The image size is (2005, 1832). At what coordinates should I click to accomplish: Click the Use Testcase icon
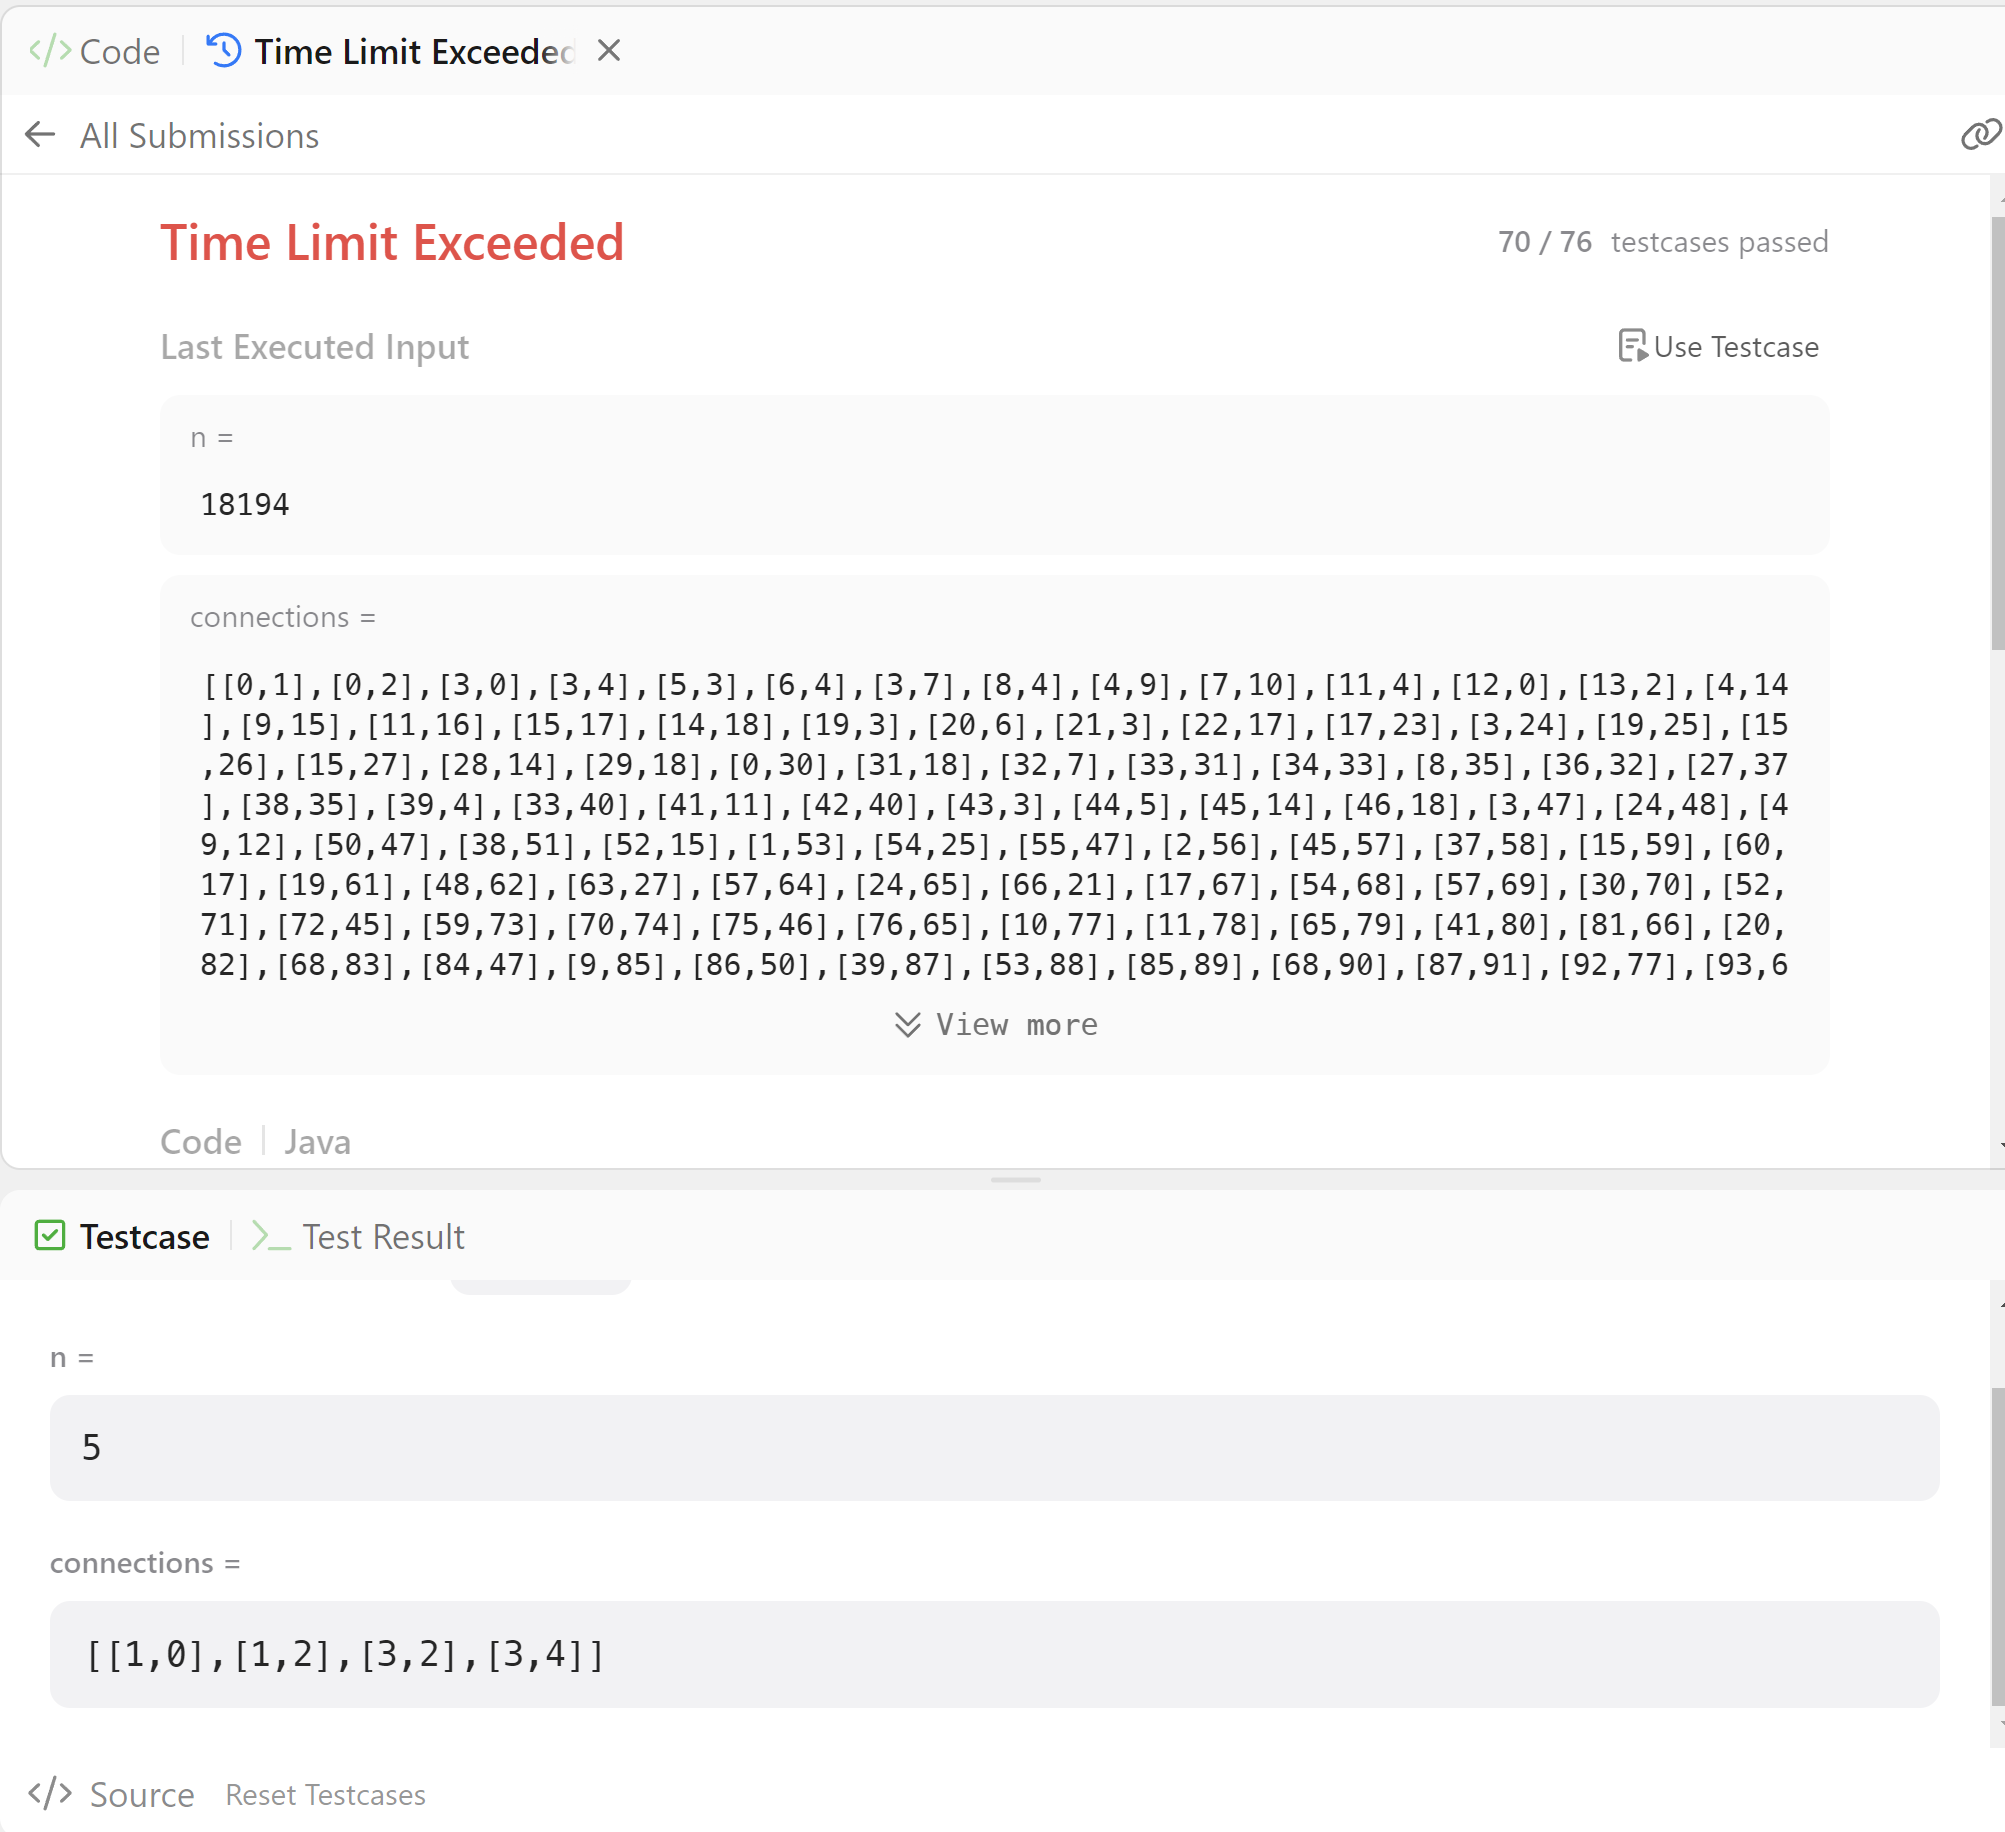(x=1632, y=346)
